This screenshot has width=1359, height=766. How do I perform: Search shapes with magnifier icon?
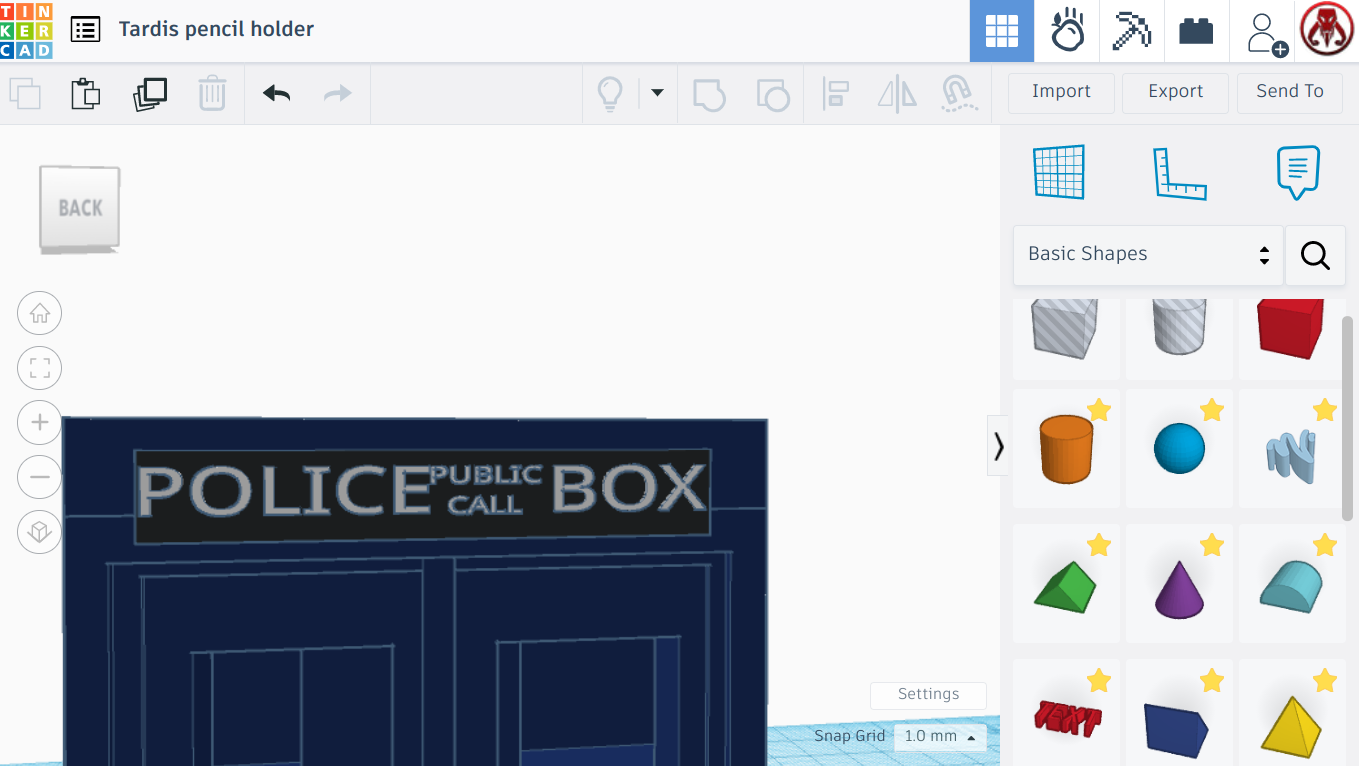pyautogui.click(x=1315, y=256)
